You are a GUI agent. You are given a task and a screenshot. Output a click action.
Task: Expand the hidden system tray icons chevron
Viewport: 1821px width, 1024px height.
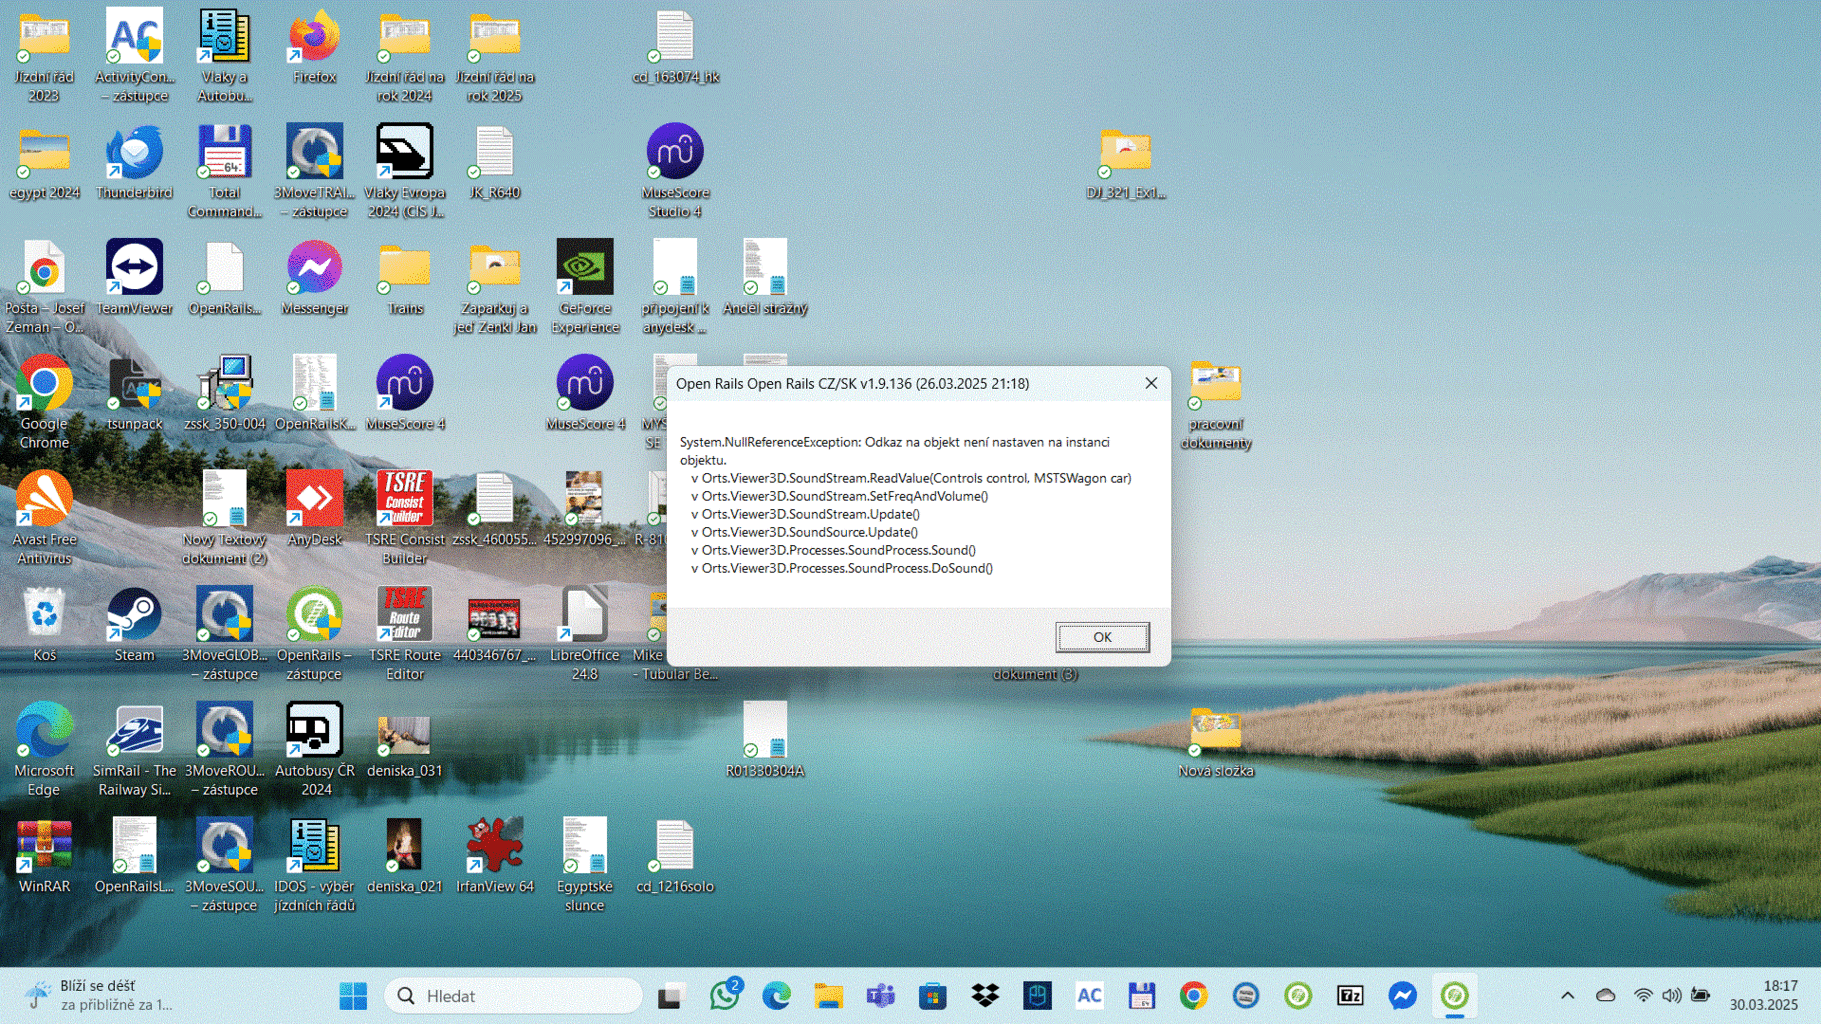pos(1567,996)
